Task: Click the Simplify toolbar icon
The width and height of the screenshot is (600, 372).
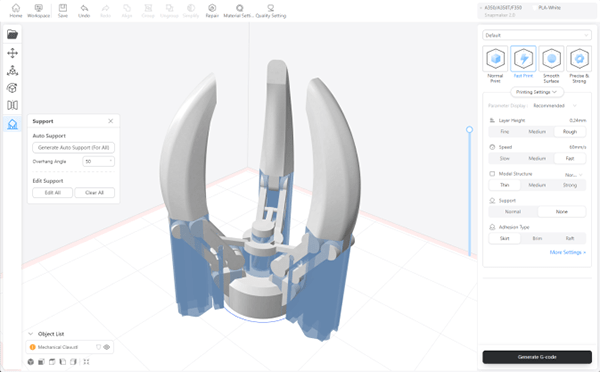Action: [x=191, y=11]
